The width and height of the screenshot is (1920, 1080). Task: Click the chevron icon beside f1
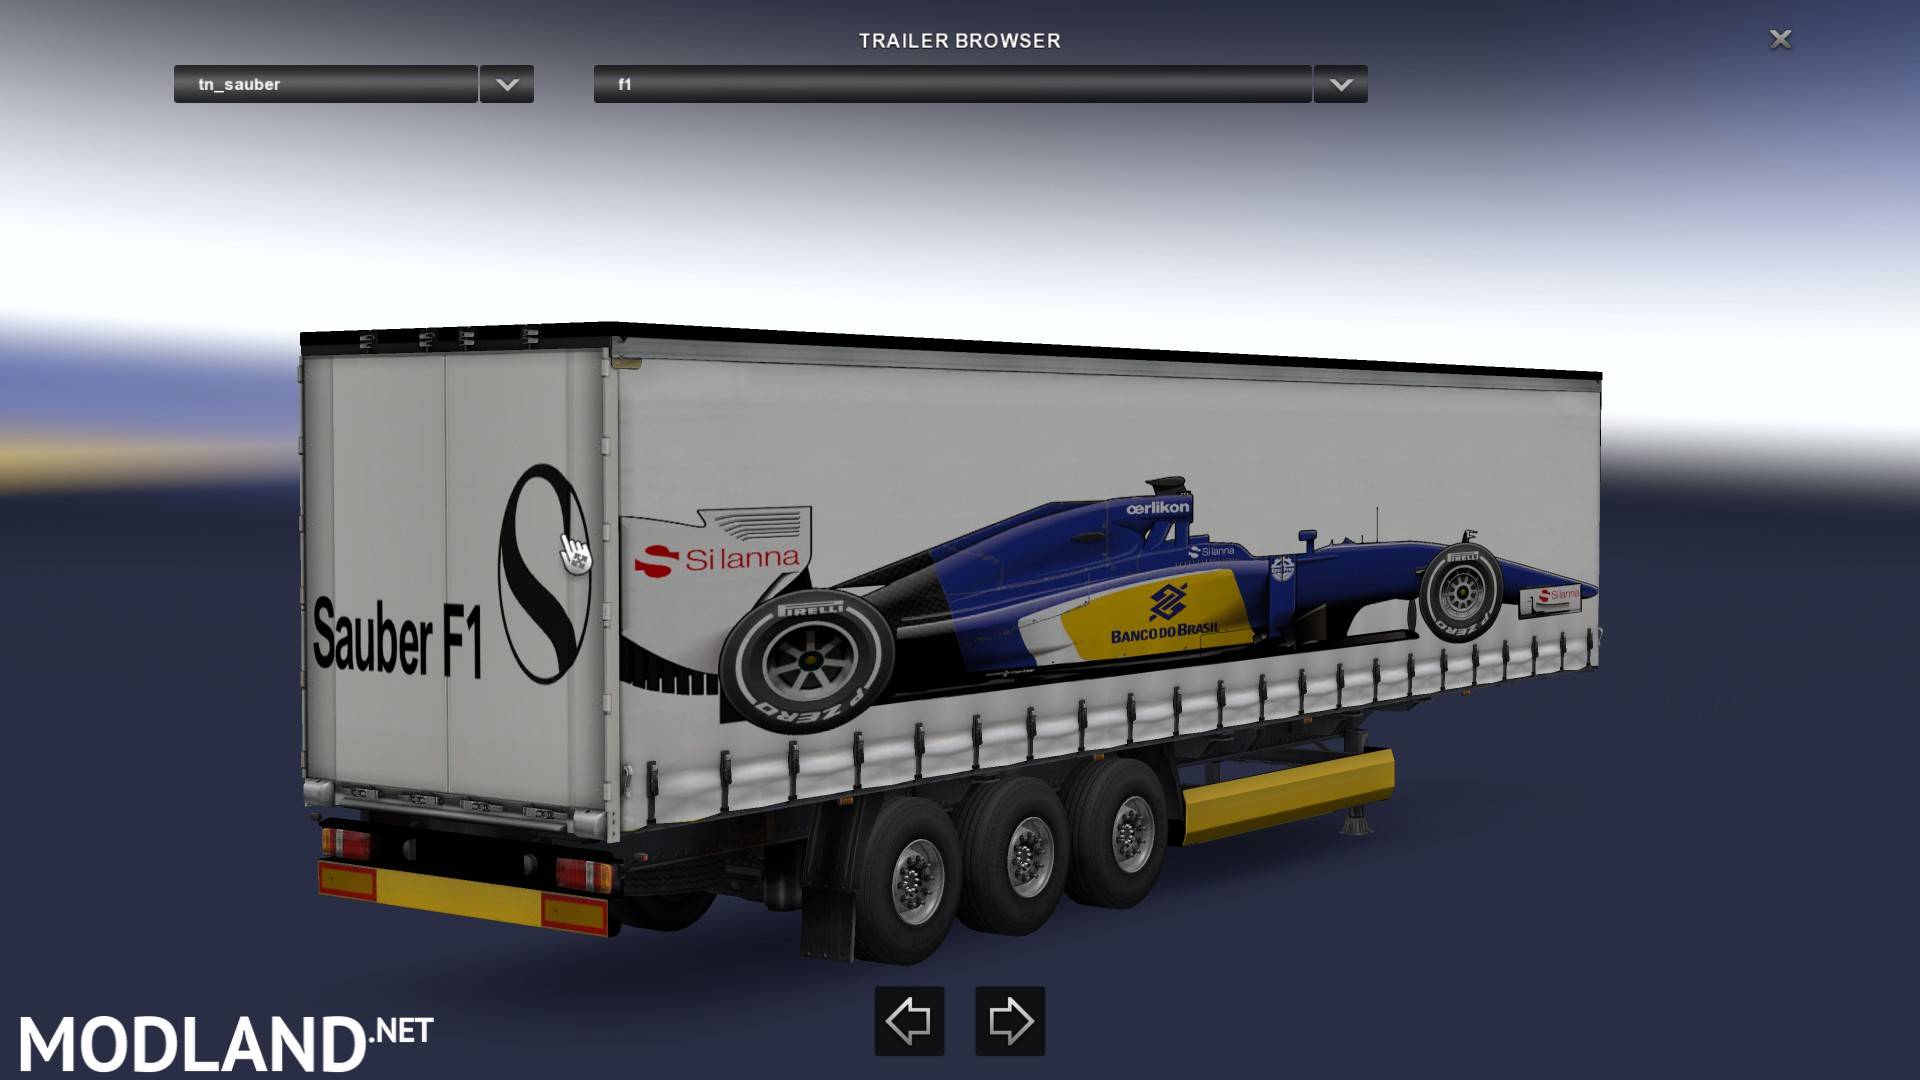1340,85
